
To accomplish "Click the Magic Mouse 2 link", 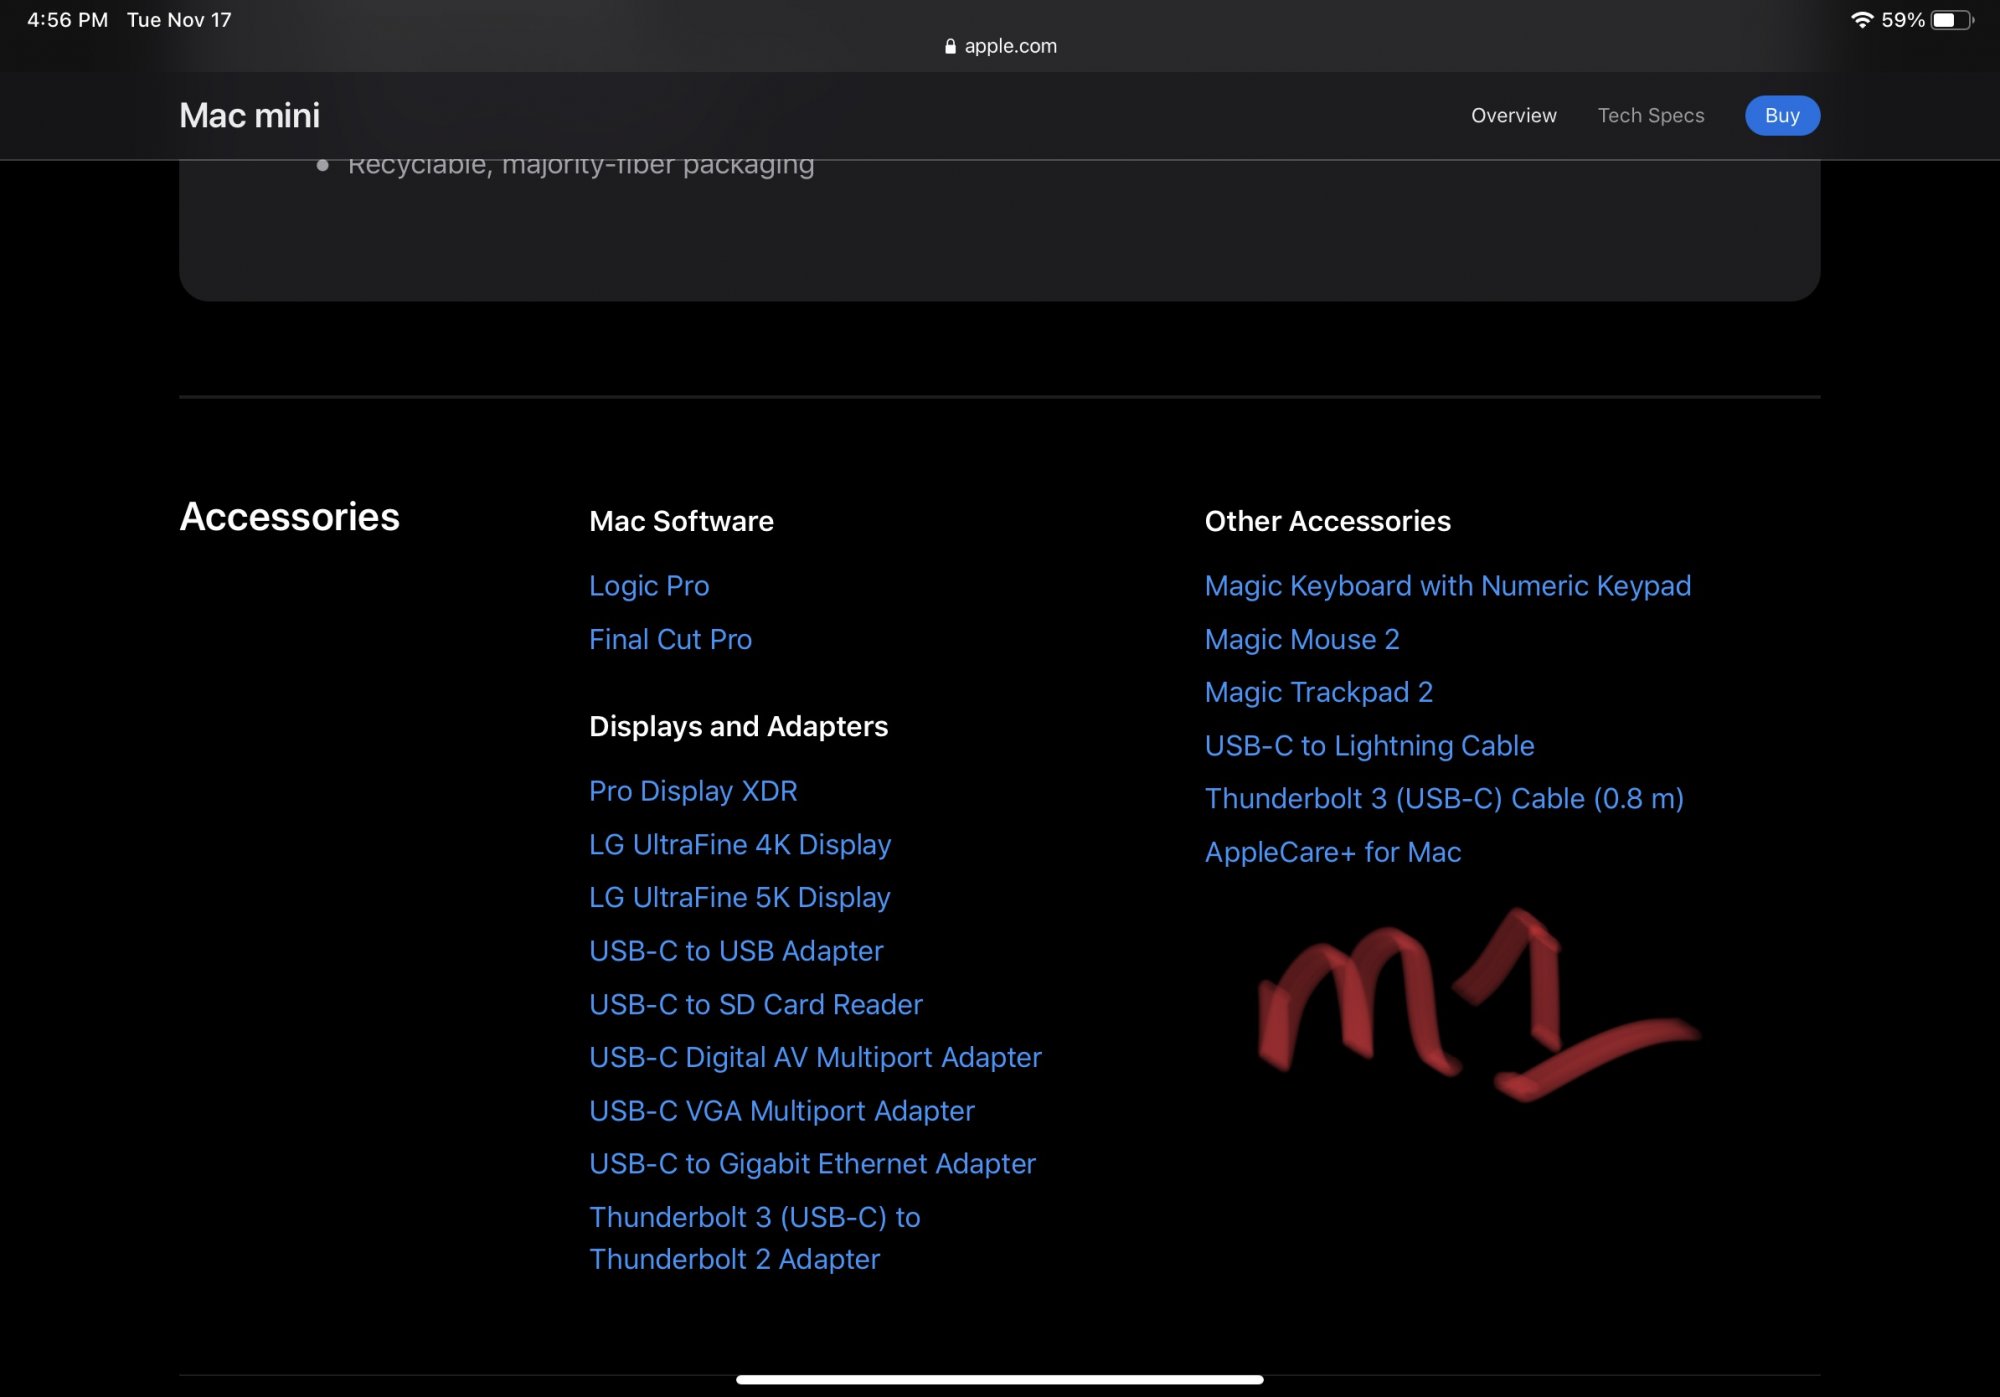I will pos(1301,639).
